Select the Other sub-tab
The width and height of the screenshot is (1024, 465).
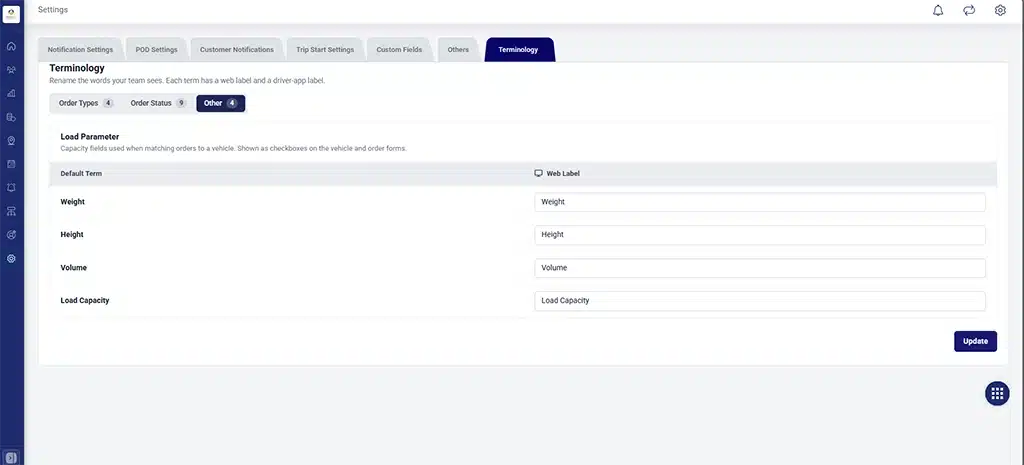point(221,103)
